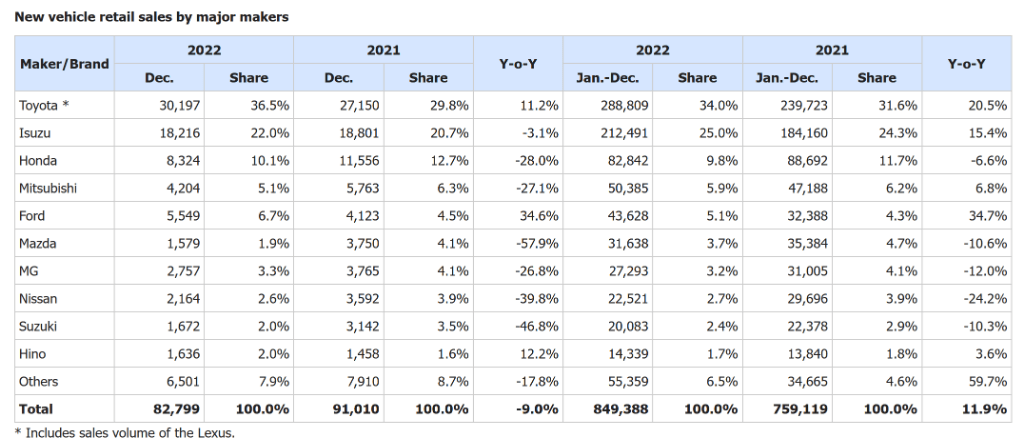Select the Nissan row label
Image resolution: width=1024 pixels, height=440 pixels.
pos(38,298)
